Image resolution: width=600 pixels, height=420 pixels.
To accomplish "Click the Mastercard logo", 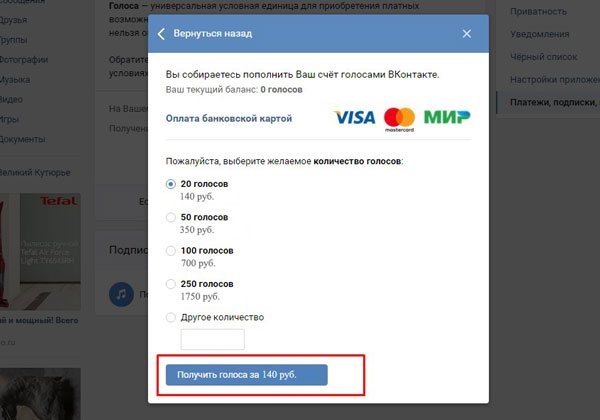I will (x=399, y=119).
